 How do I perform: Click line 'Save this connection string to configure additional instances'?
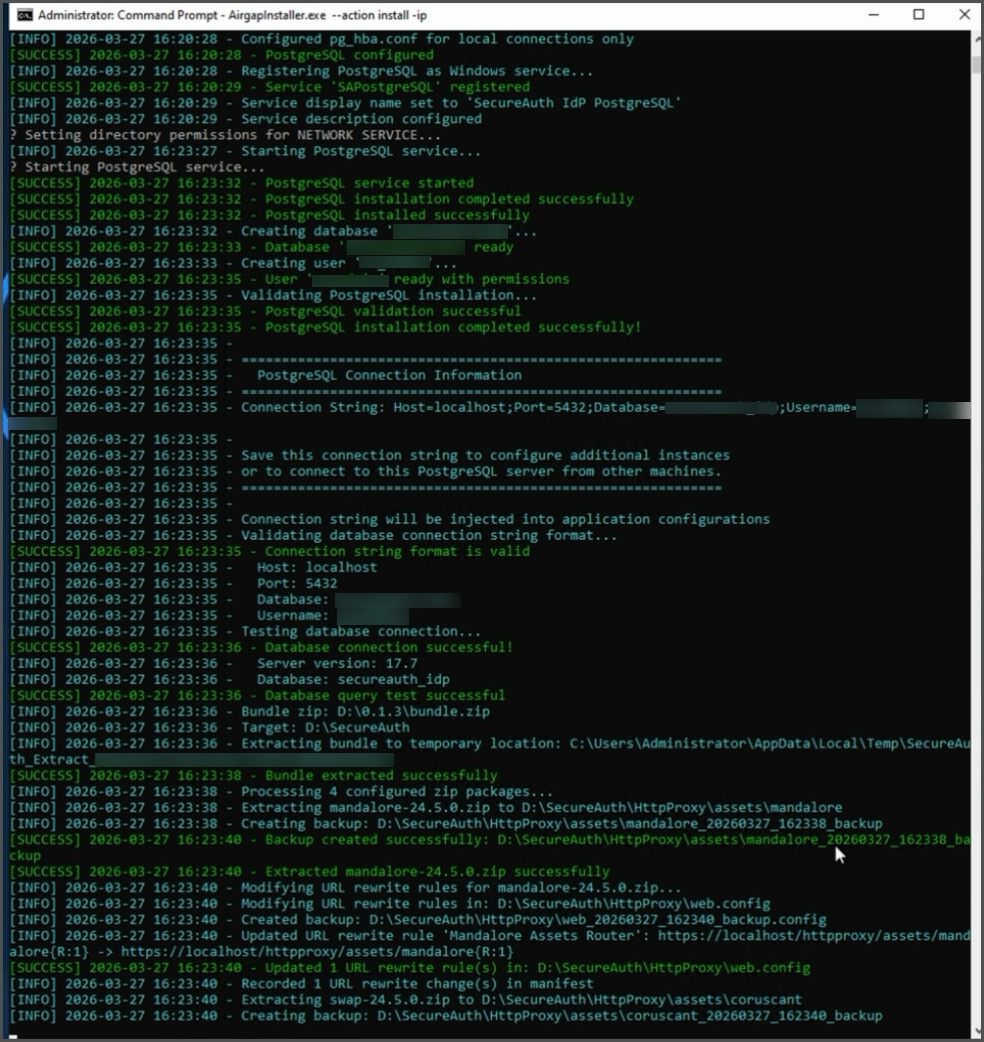pyautogui.click(x=369, y=455)
